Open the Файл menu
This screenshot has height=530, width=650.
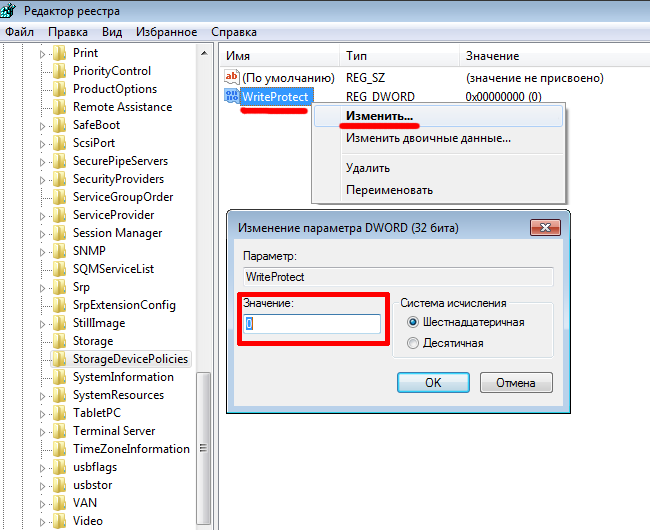(x=19, y=32)
